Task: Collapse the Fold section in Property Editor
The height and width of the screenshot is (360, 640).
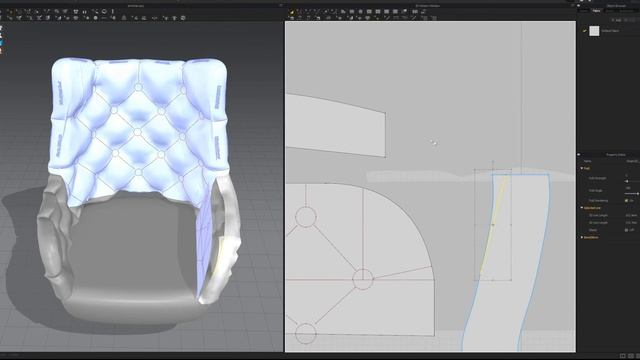Action: (582, 168)
